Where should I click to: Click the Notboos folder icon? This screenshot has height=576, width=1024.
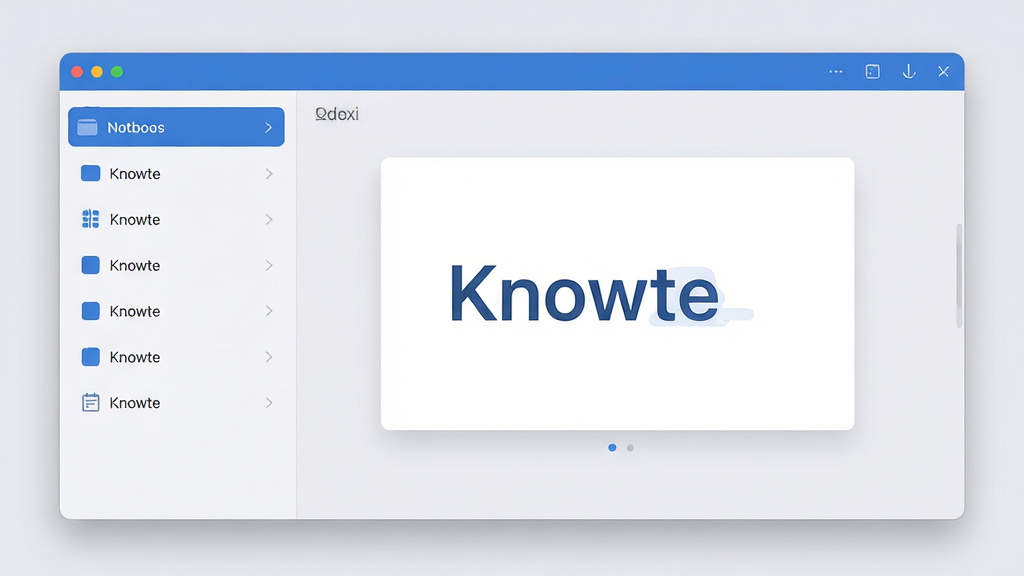tap(88, 127)
